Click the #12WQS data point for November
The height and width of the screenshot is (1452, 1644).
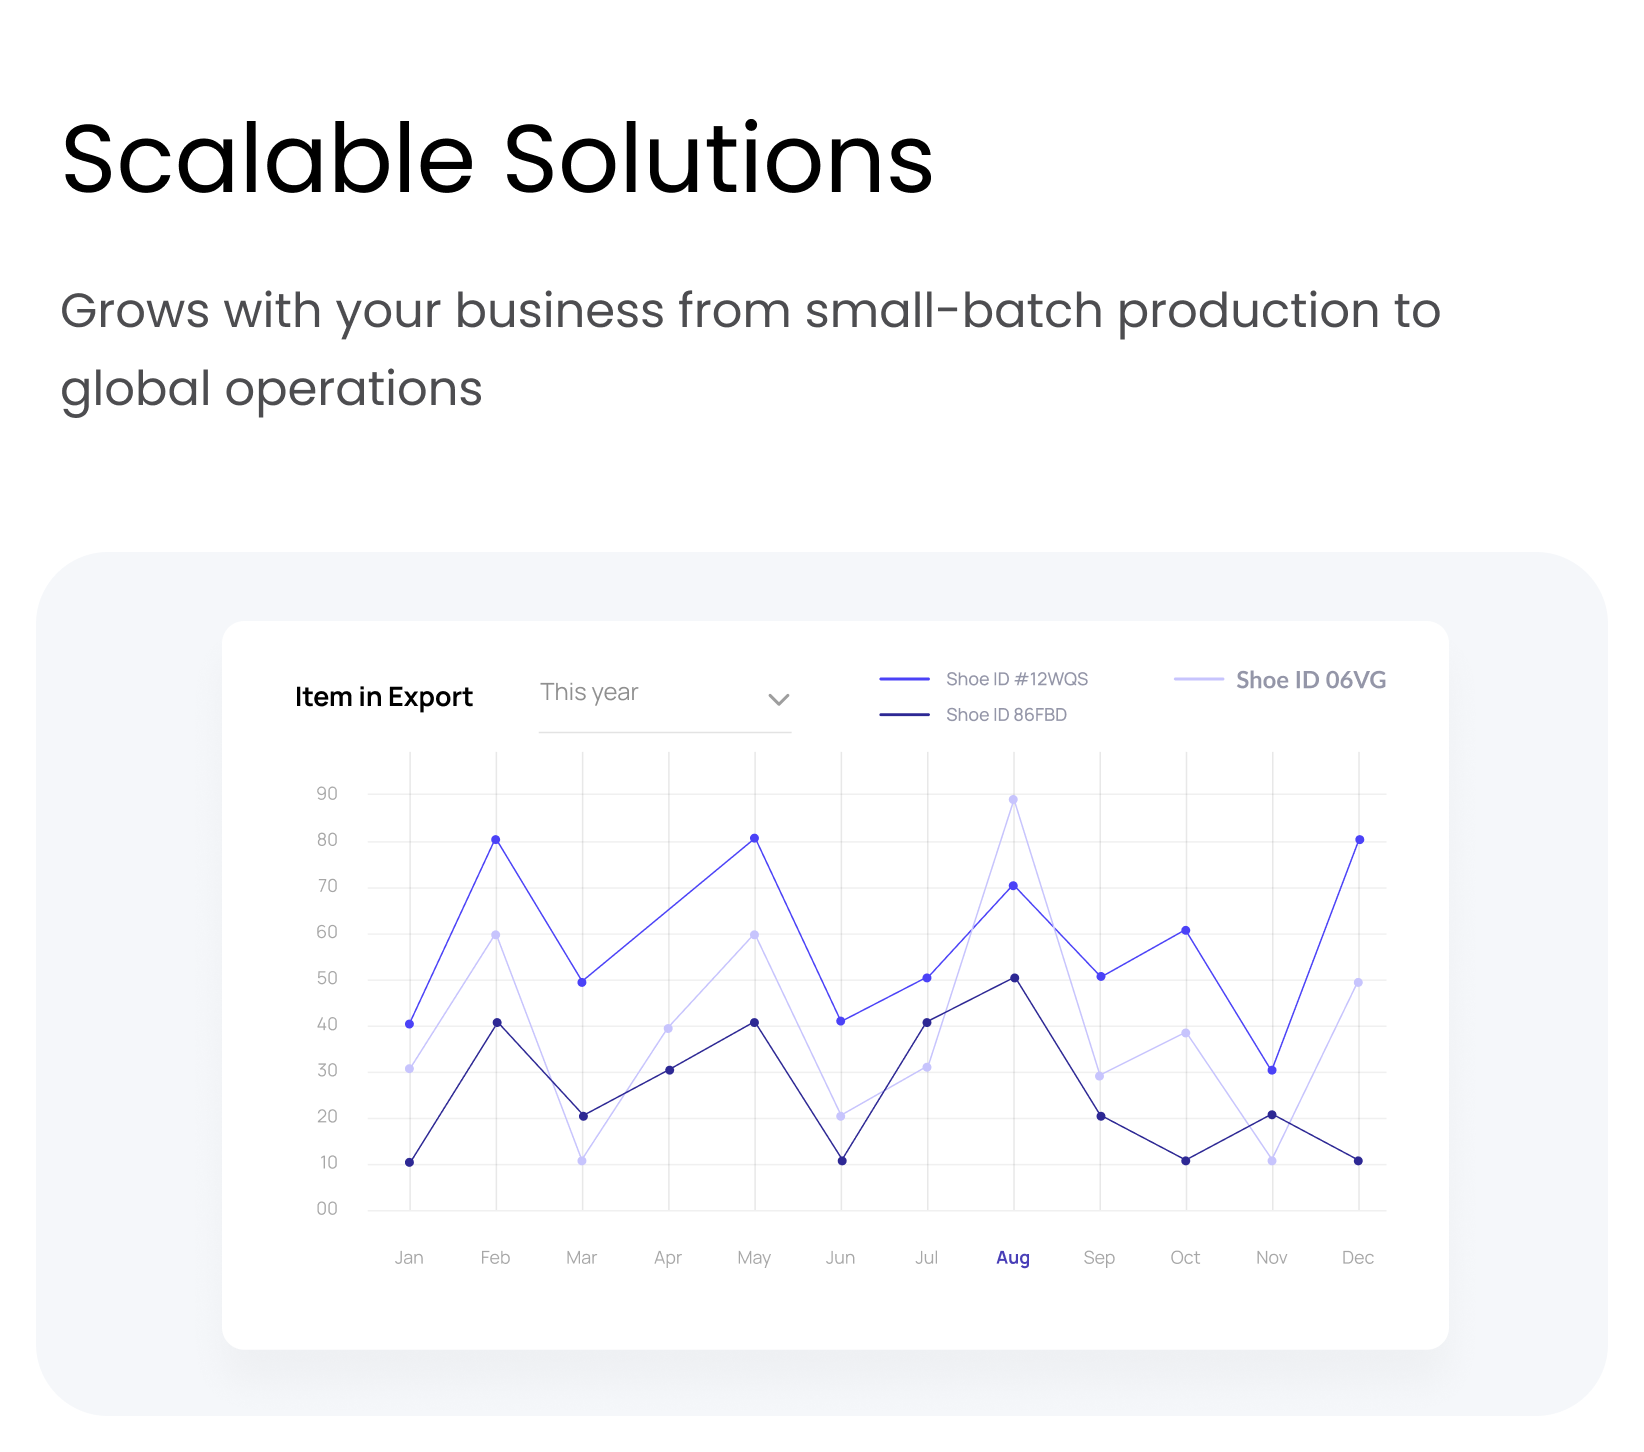click(1272, 1070)
